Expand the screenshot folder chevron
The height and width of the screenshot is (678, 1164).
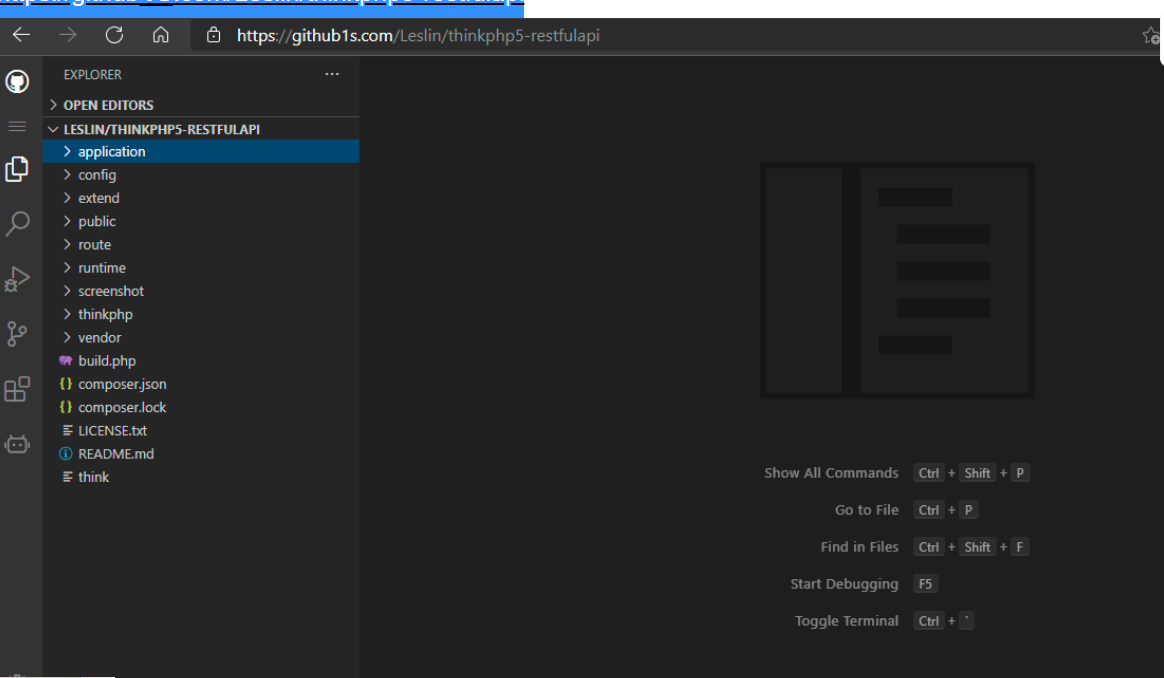pos(67,291)
